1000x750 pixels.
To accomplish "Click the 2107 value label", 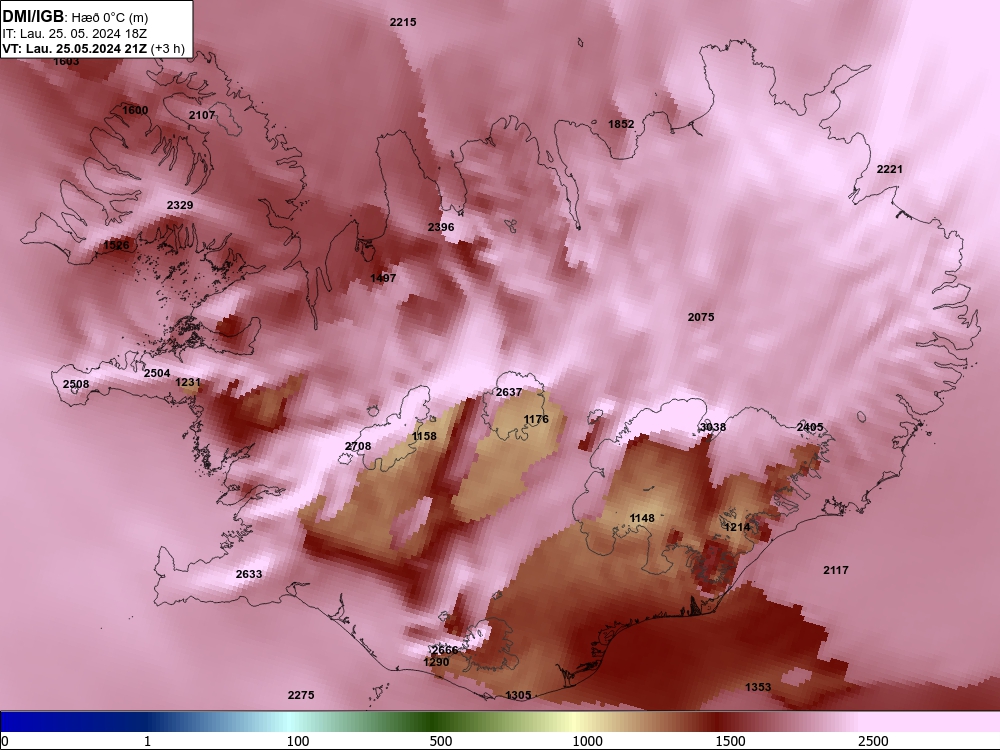I will [202, 115].
